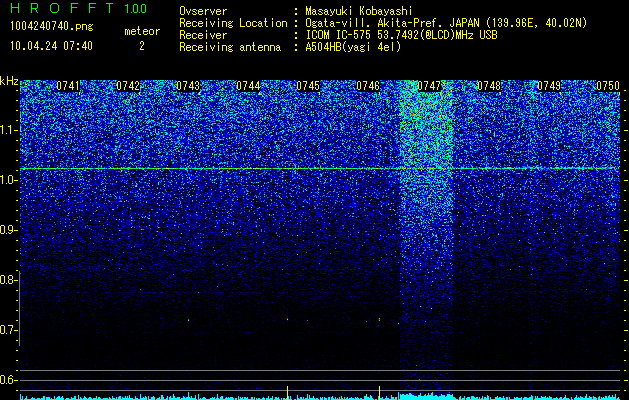This screenshot has height=400, width=629.
Task: Click the 0746 time marker
Action: 368,86
